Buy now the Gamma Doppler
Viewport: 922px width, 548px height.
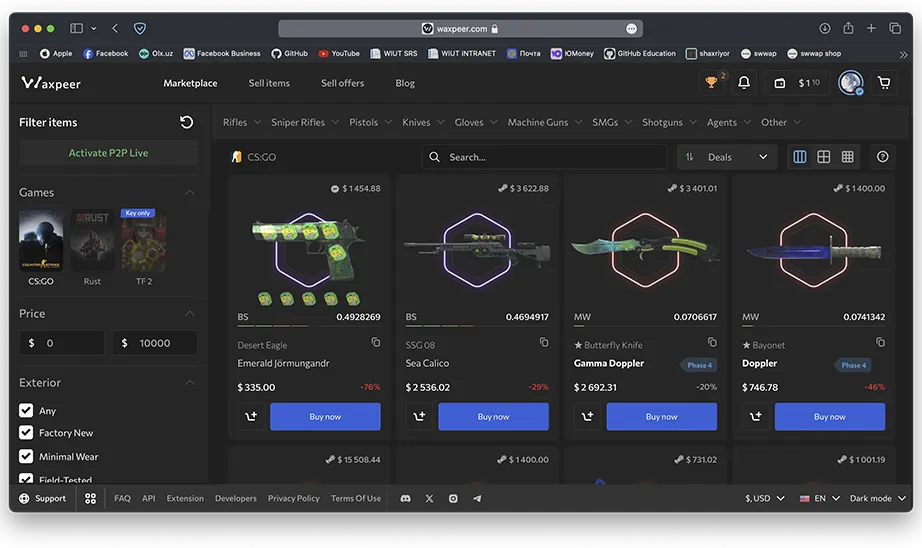click(662, 416)
